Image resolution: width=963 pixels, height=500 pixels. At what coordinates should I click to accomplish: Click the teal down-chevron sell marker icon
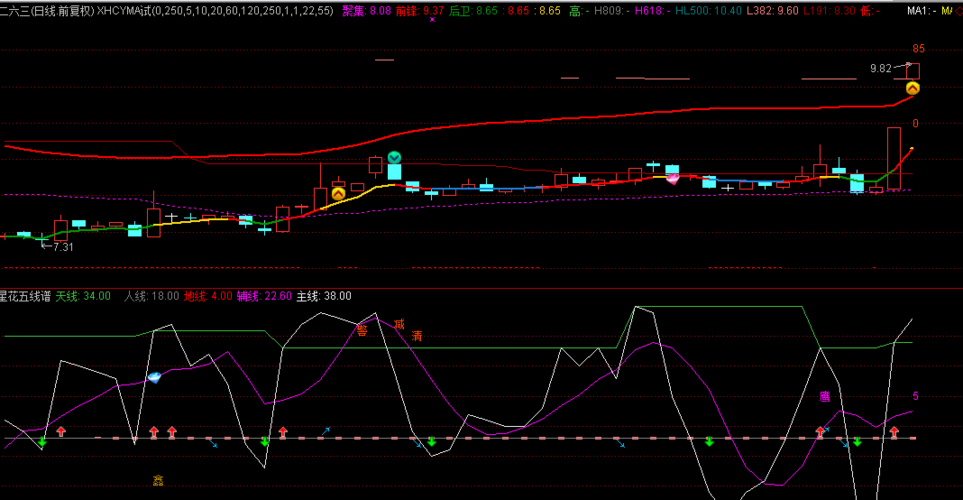[x=394, y=158]
